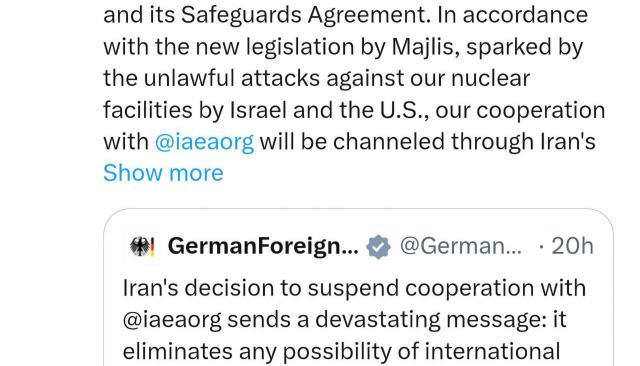Click the text "will be channeled through Iran's"
Image resolution: width=640 pixels, height=366 pixels.
(427, 142)
